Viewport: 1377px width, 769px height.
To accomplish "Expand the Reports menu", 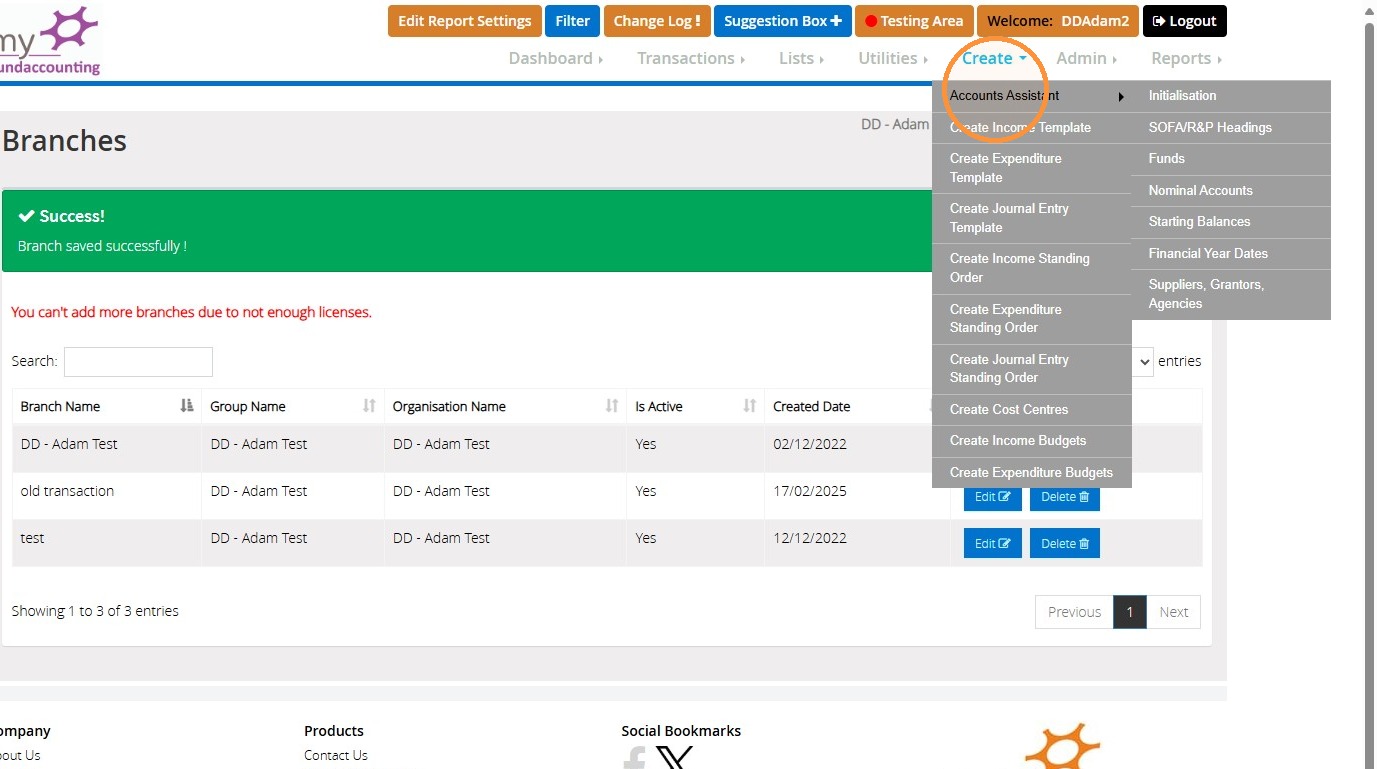I will tap(1186, 58).
